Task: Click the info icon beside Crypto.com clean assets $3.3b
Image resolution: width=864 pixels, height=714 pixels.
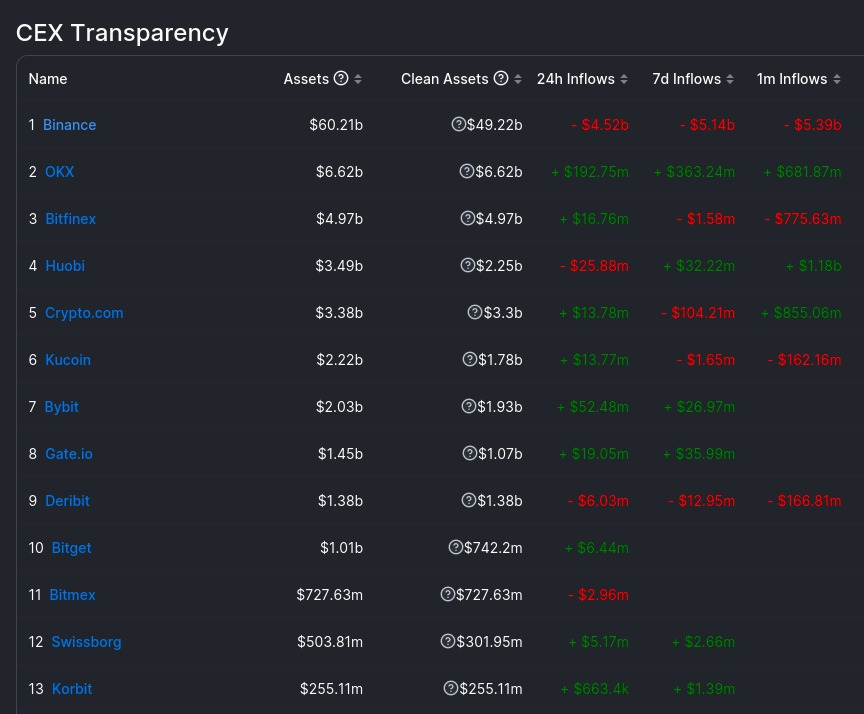Action: [x=475, y=312]
